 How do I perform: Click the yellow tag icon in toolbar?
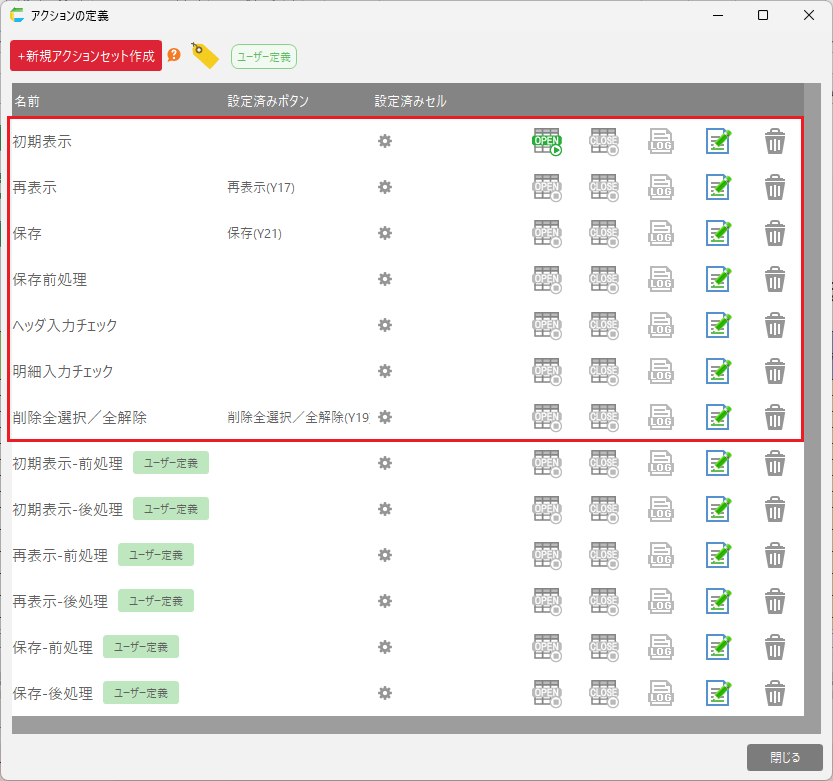(205, 56)
